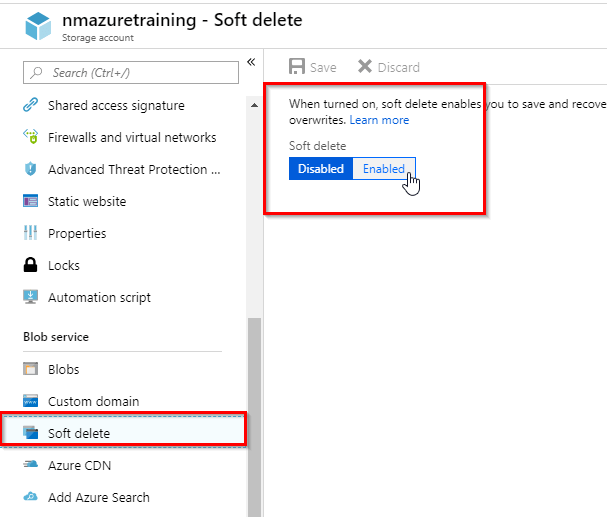Click the Locks padlock icon
Viewport: 607px width, 517px height.
[30, 266]
